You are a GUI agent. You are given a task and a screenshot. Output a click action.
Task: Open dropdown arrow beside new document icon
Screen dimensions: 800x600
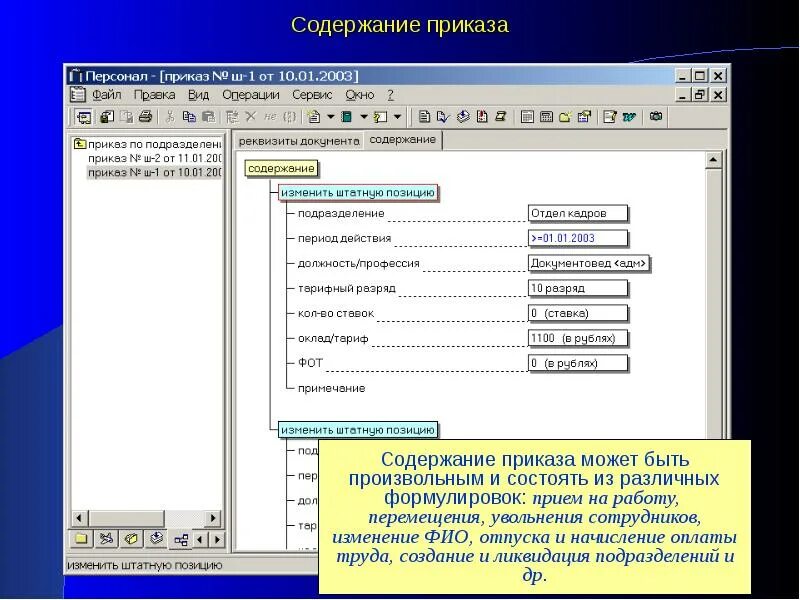[x=331, y=117]
